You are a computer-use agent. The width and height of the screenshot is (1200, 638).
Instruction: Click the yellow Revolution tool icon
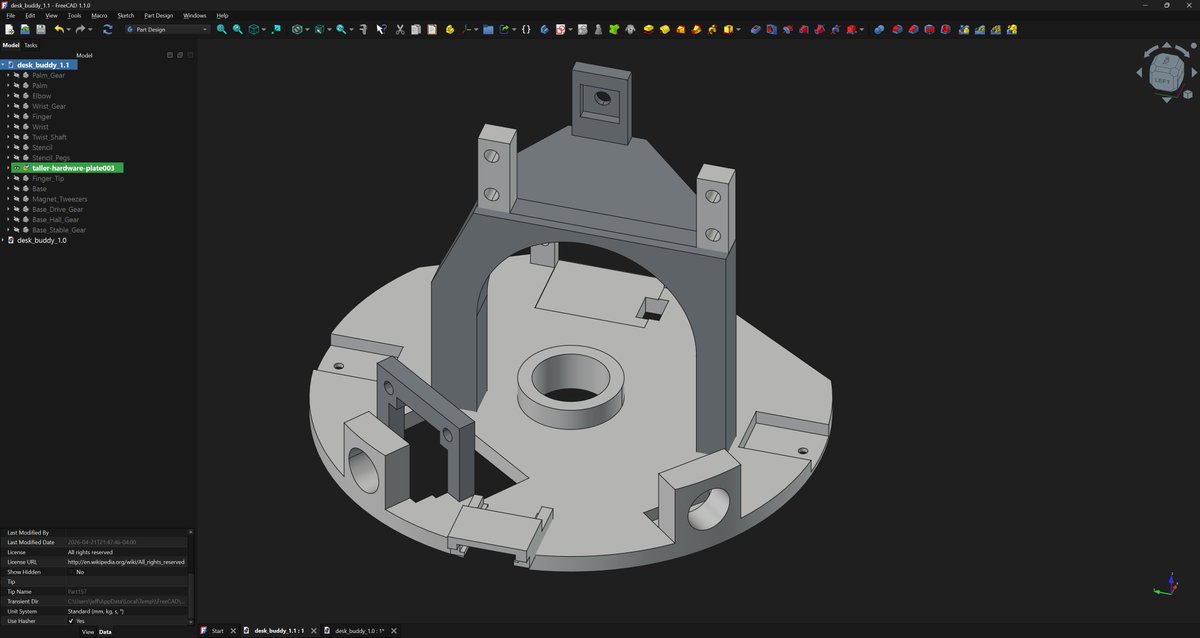pyautogui.click(x=665, y=29)
